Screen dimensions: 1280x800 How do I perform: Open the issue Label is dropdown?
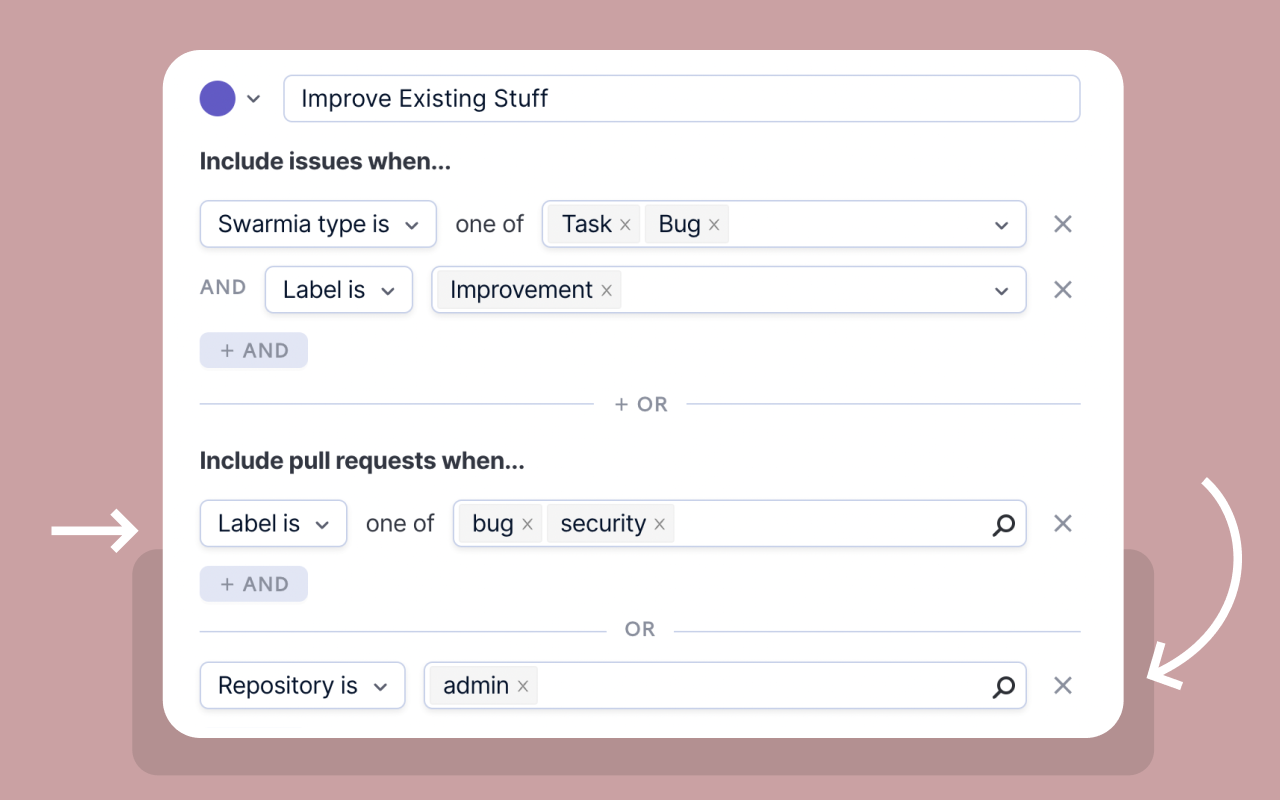338,290
